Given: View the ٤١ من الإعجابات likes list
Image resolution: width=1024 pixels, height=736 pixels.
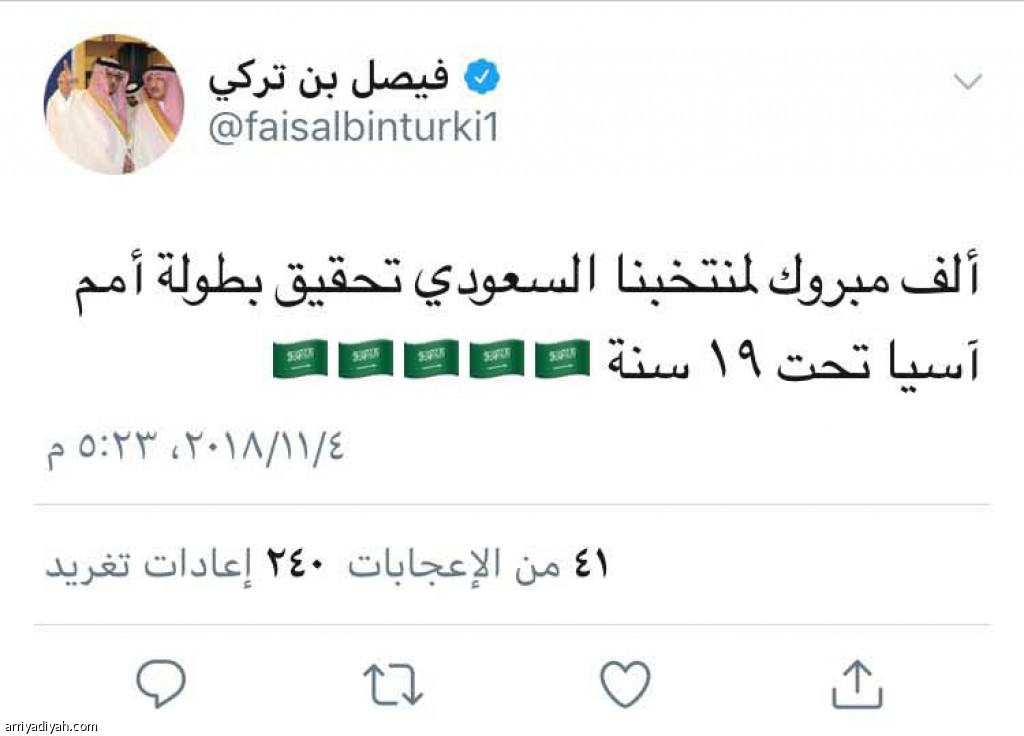Looking at the screenshot, I should [478, 564].
